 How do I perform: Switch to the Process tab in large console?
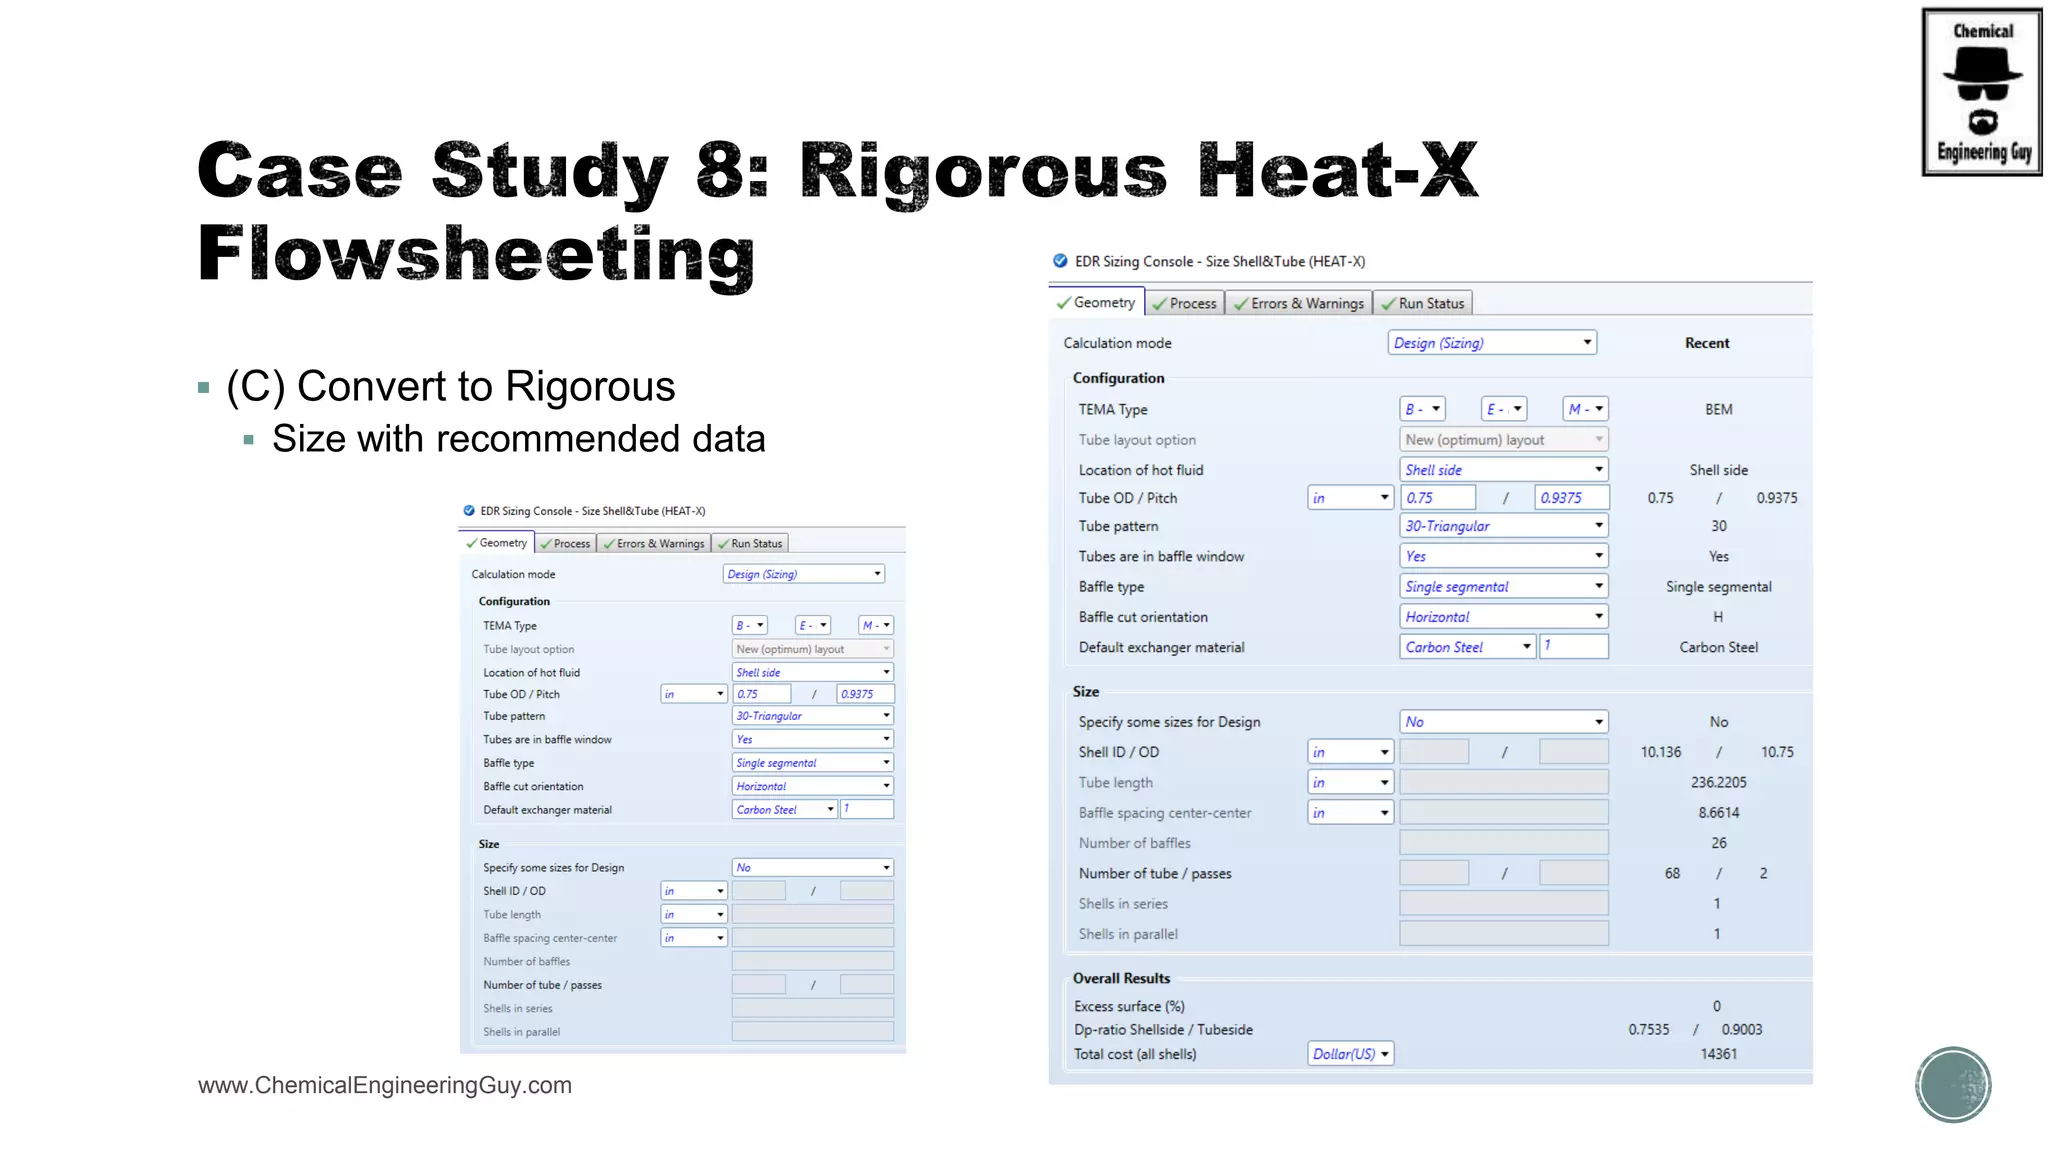[1185, 303]
